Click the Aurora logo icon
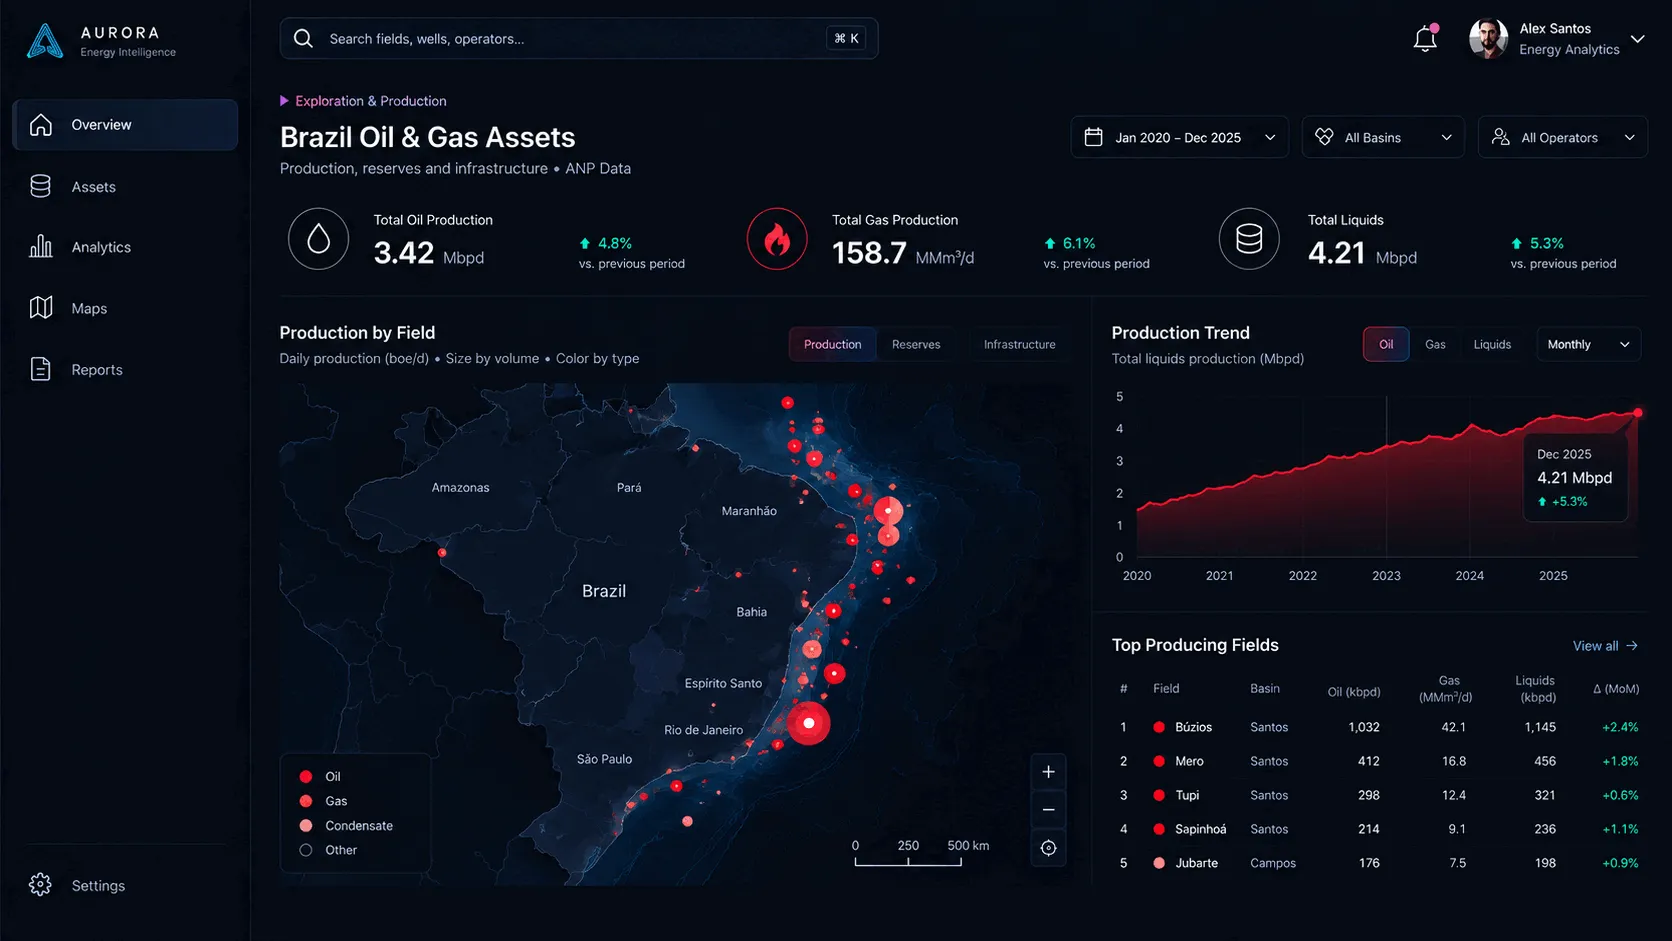Screen dimensions: 1672x941 [x=45, y=41]
